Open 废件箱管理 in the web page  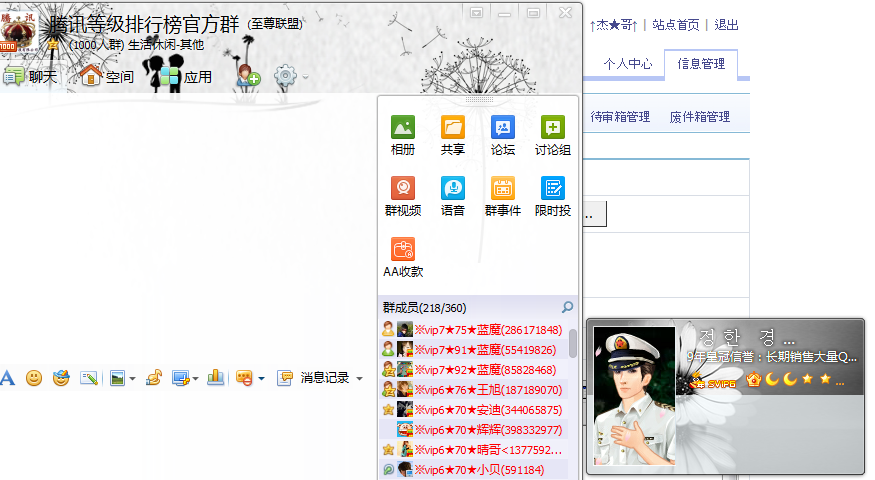pos(700,117)
